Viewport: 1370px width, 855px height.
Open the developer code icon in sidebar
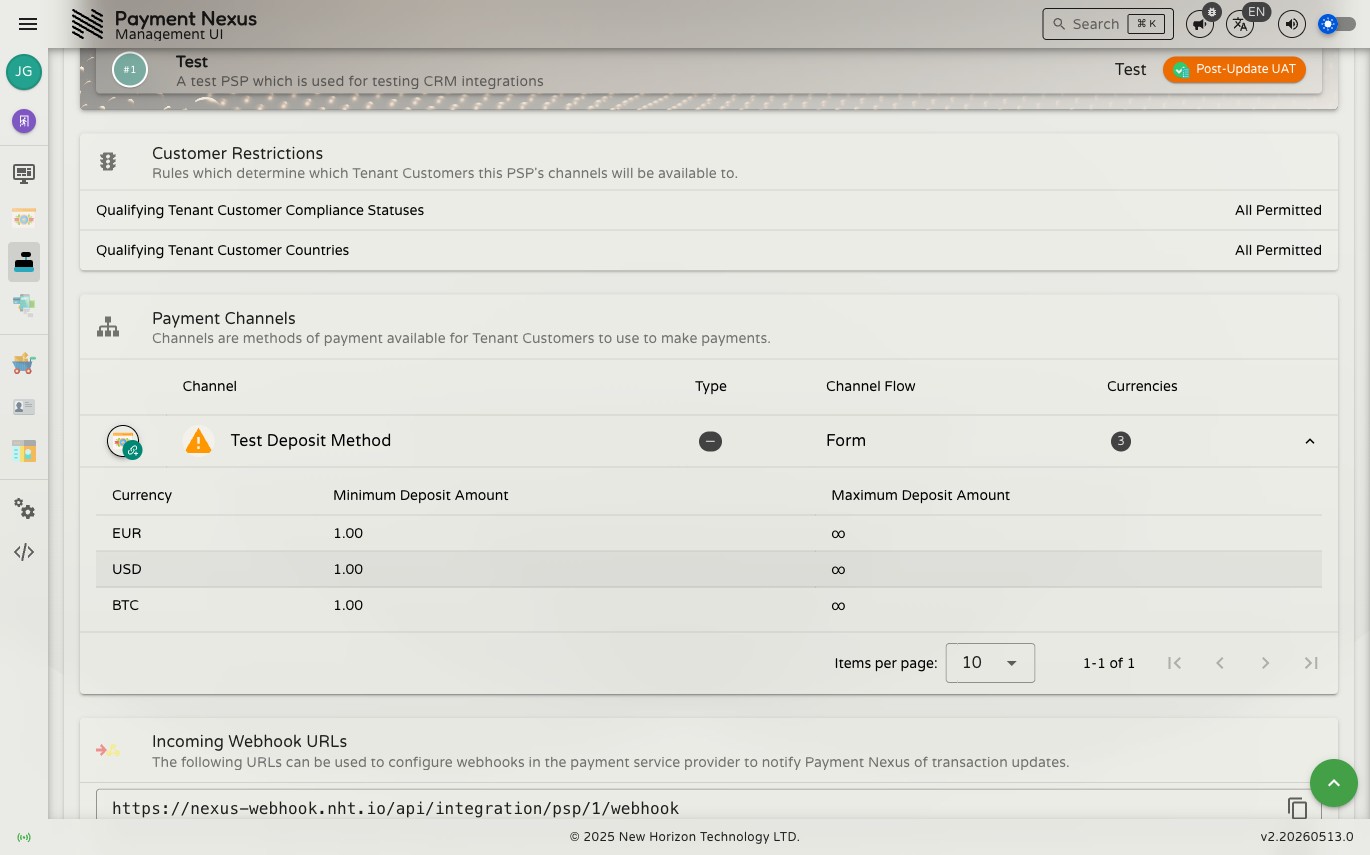pyautogui.click(x=24, y=552)
